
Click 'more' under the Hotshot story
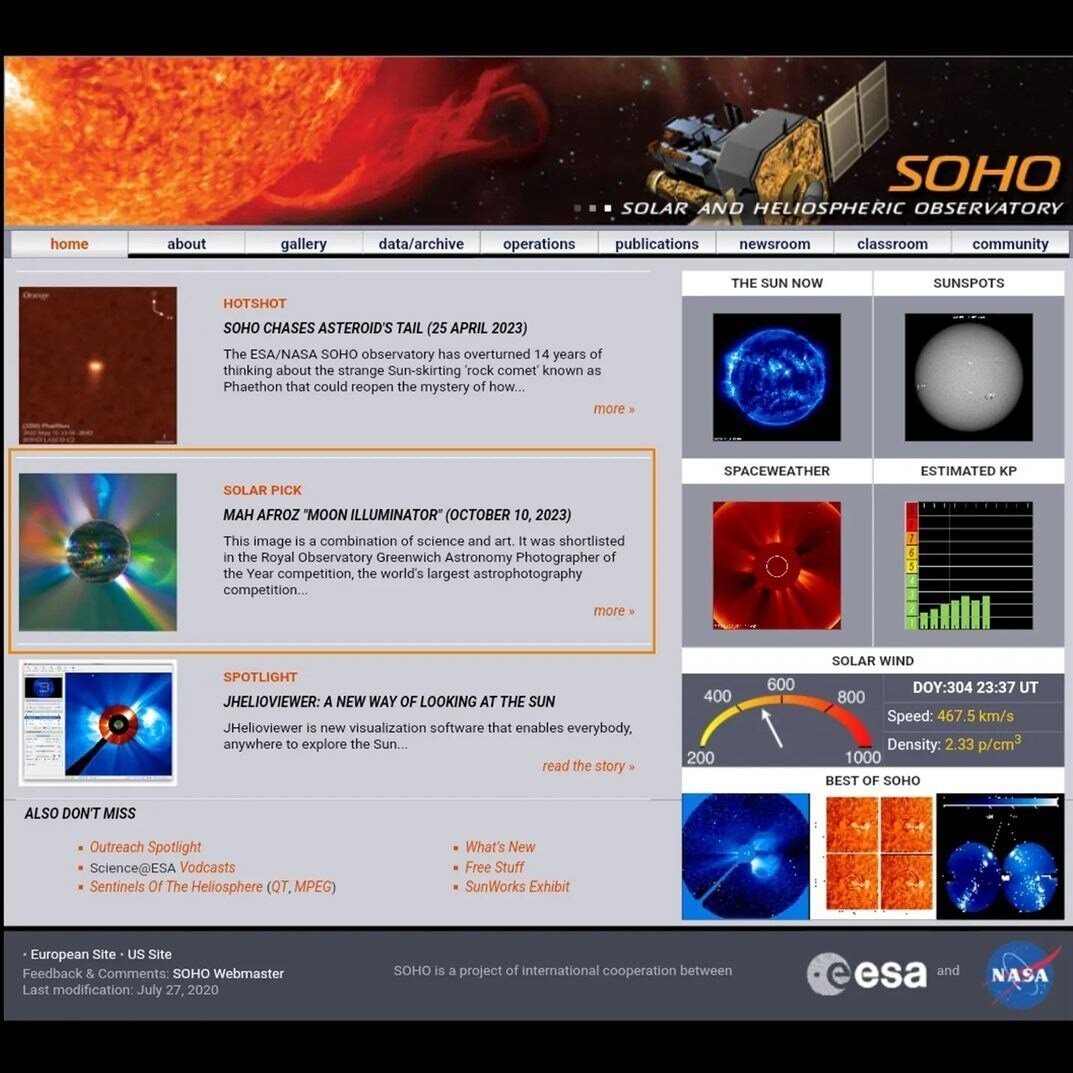613,409
